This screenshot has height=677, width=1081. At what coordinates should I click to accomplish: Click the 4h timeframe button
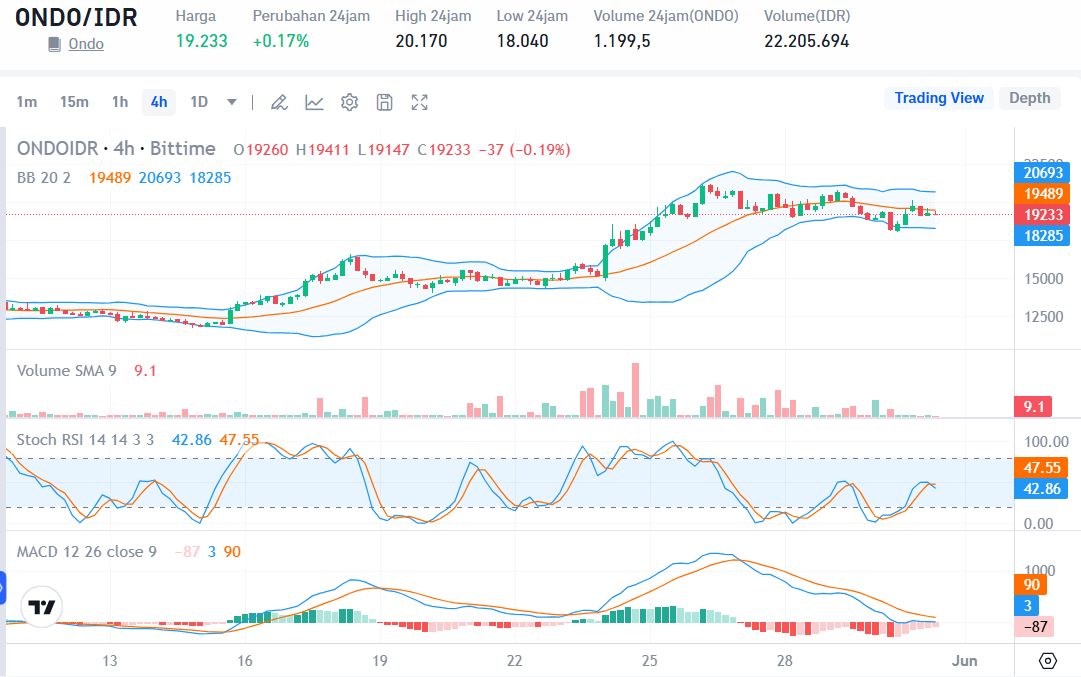pyautogui.click(x=158, y=102)
